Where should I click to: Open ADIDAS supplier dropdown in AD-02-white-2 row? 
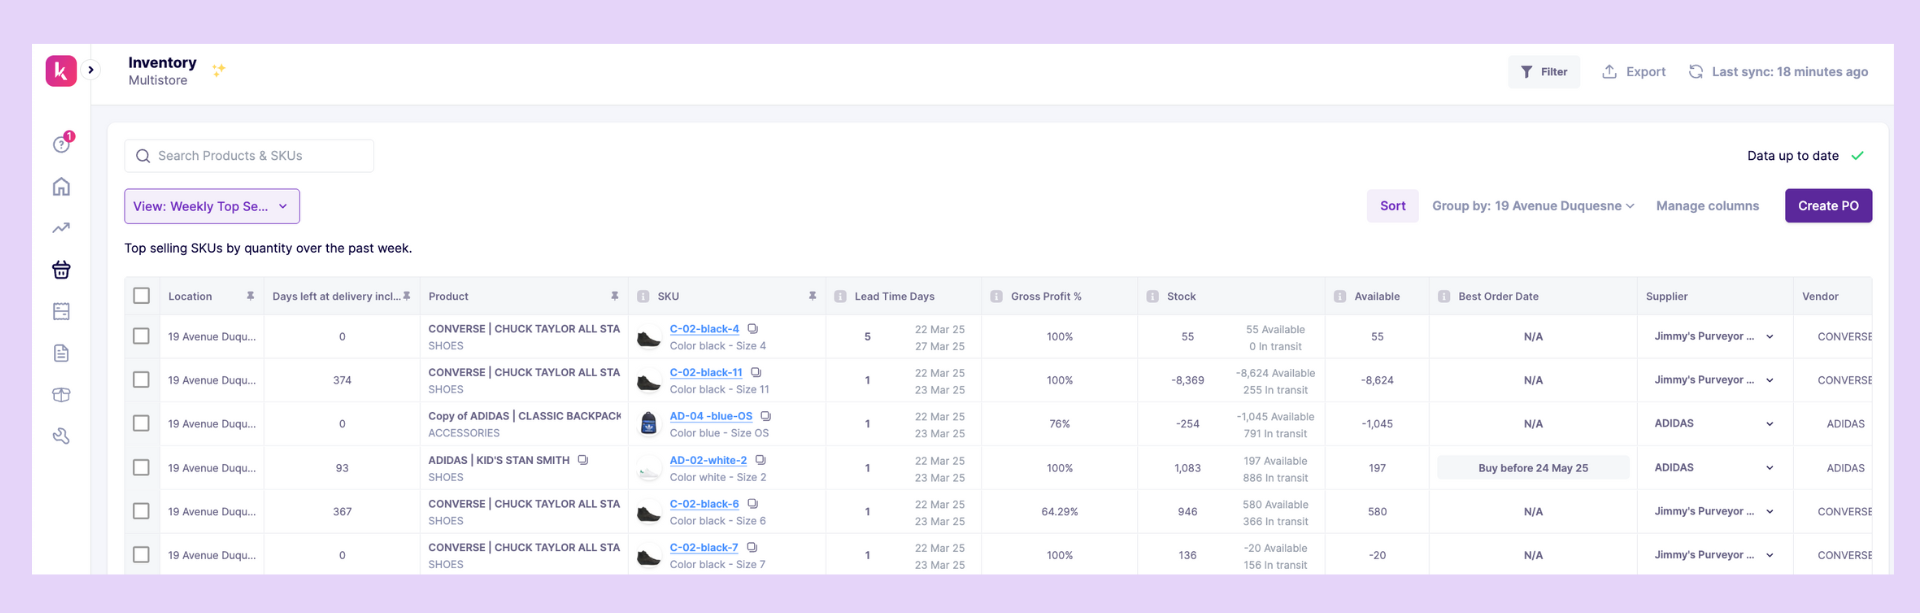1714,467
